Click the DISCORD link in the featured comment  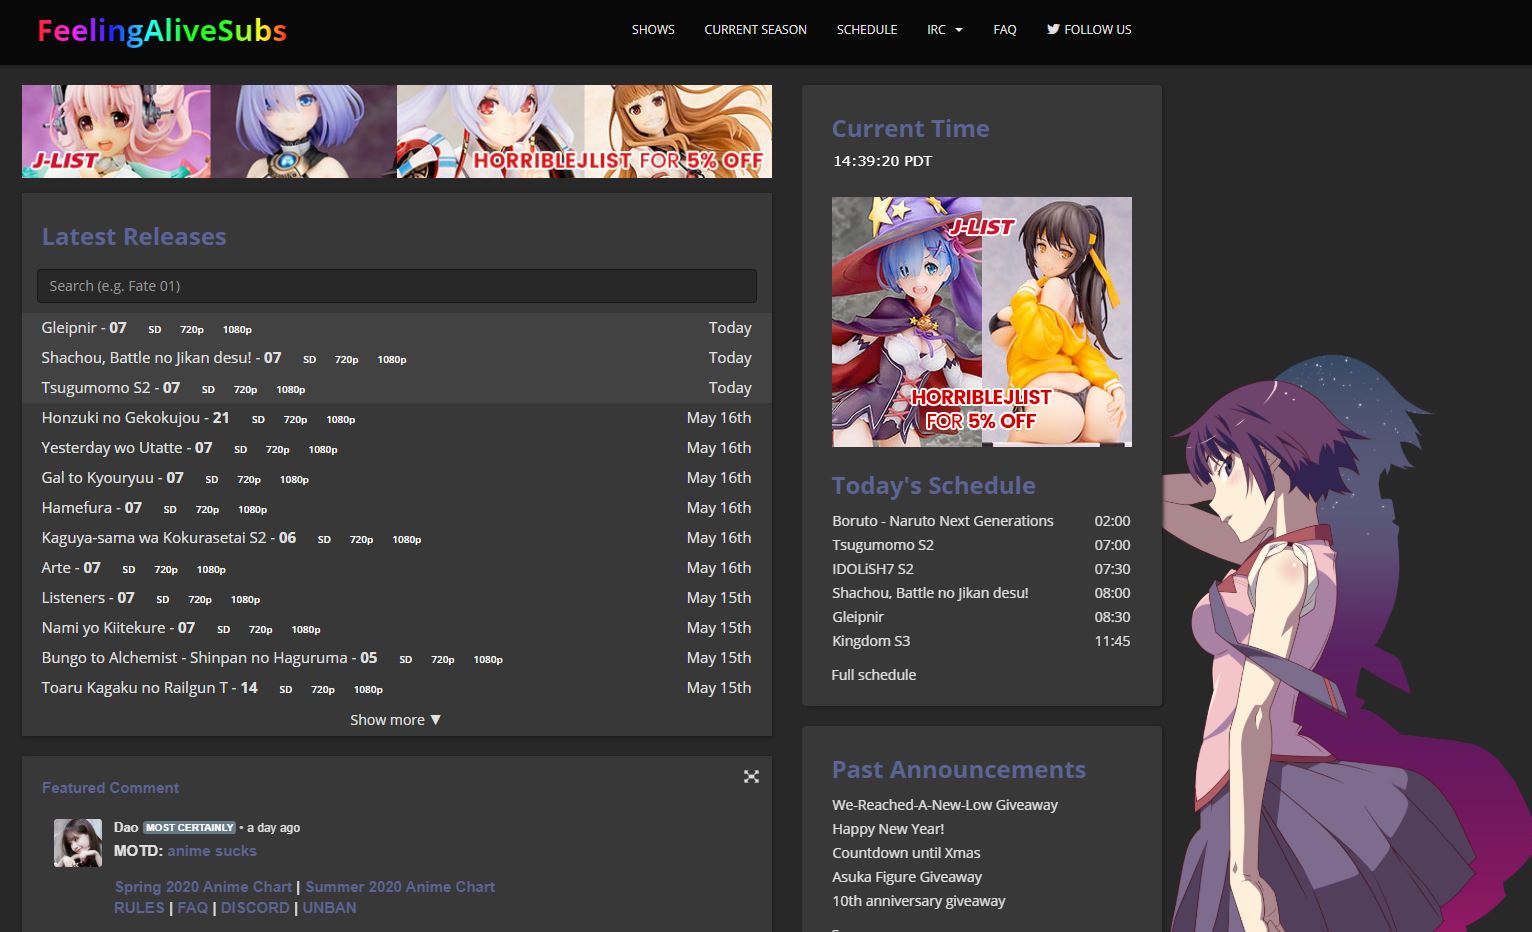coord(255,907)
